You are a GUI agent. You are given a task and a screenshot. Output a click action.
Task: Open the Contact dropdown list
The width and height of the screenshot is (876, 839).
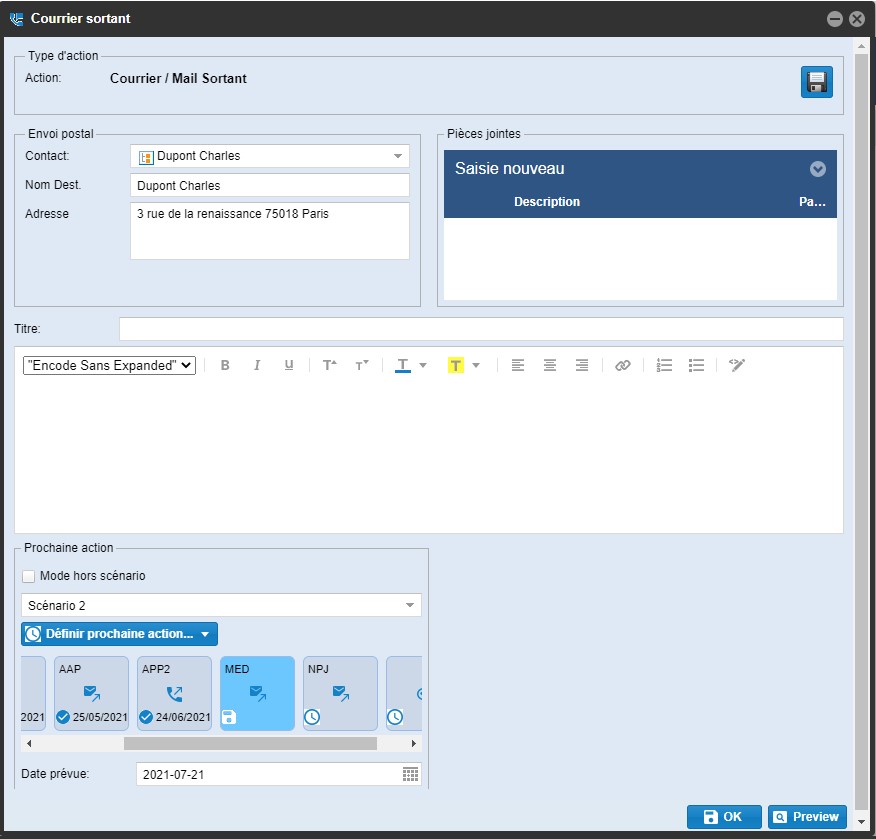[x=397, y=156]
